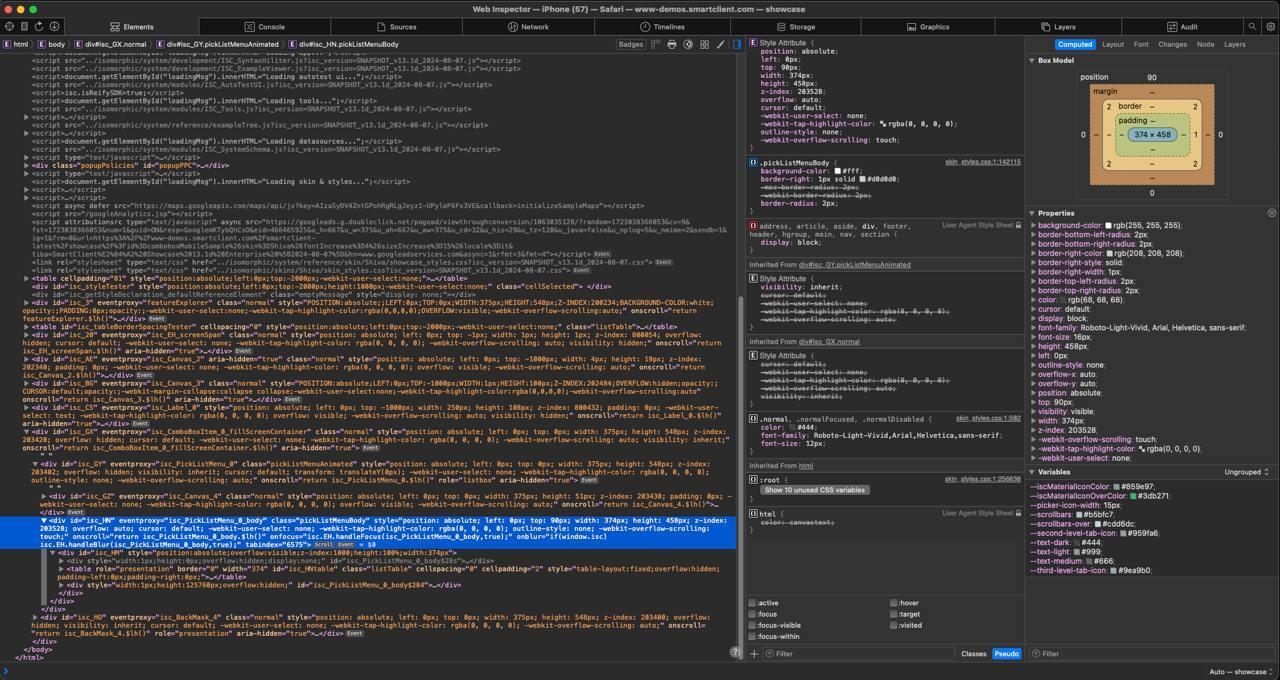1280x680 pixels.
Task: Expand the background-color computed property
Action: (x=1034, y=226)
